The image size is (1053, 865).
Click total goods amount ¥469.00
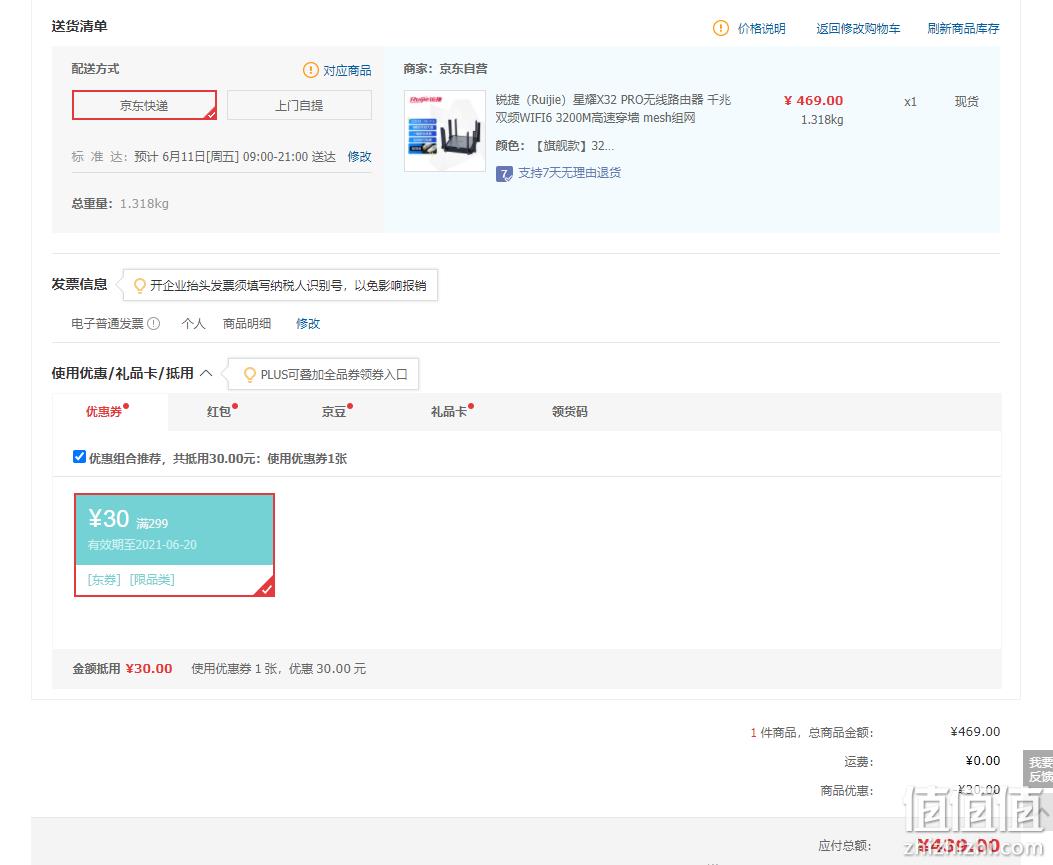tap(975, 731)
